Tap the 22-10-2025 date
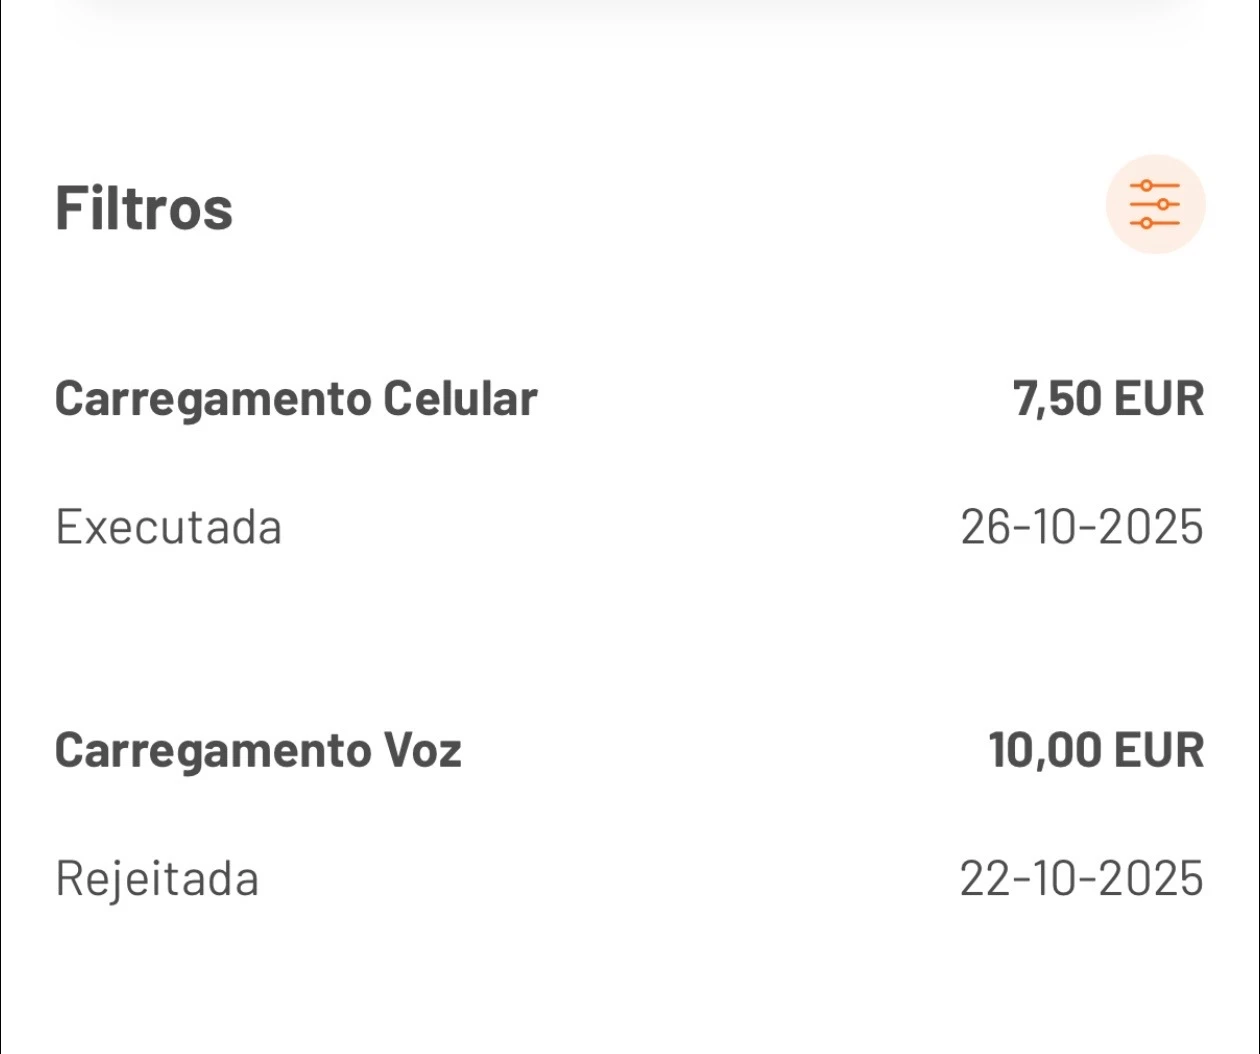This screenshot has width=1260, height=1054. [1081, 879]
